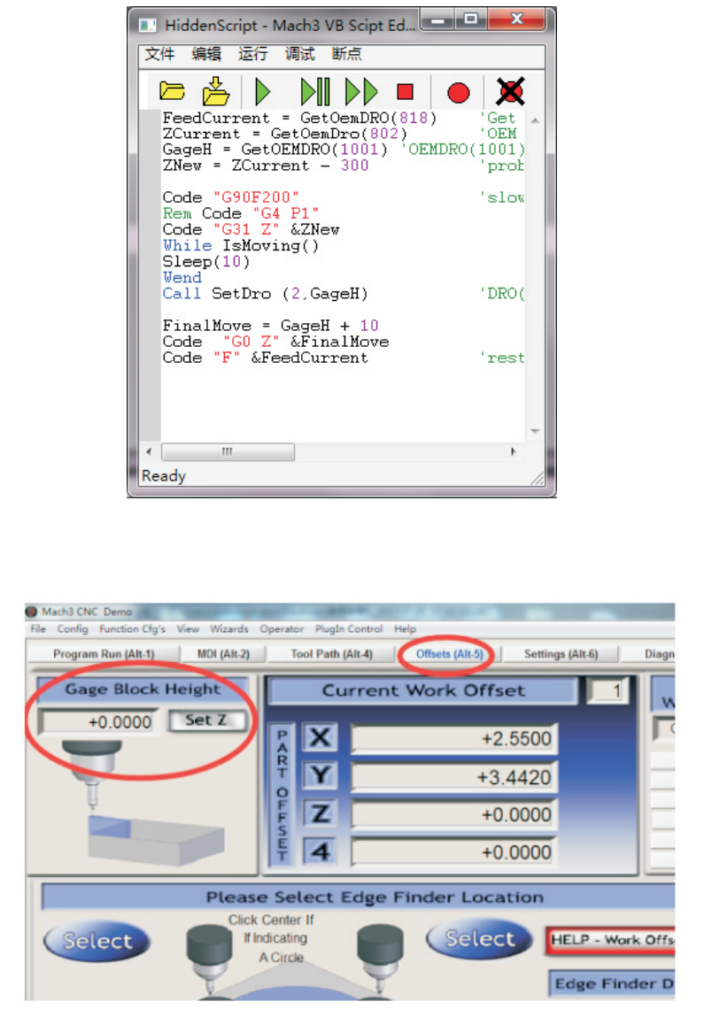The width and height of the screenshot is (704, 1024).
Task: Open the 断点 menu
Action: 346,54
